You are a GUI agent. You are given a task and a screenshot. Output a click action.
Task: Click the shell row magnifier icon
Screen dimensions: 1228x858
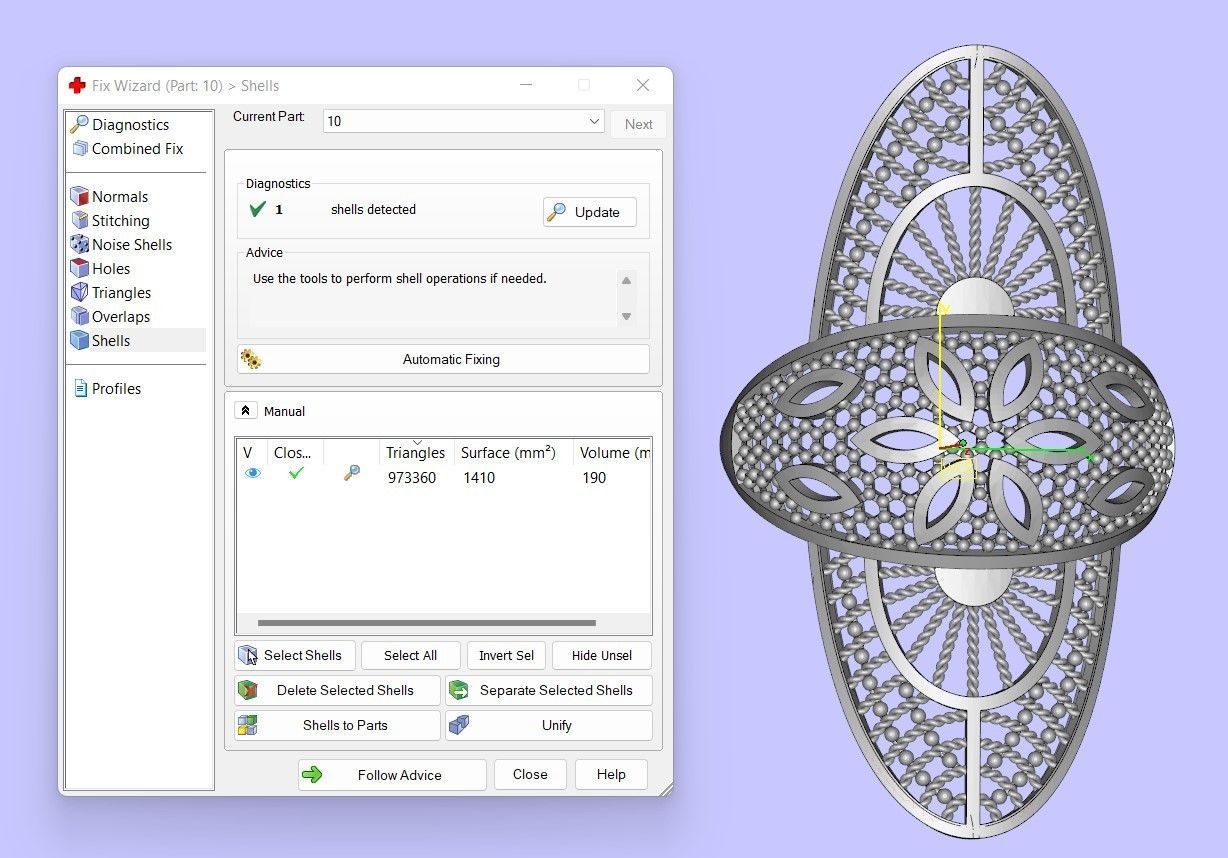coord(352,474)
